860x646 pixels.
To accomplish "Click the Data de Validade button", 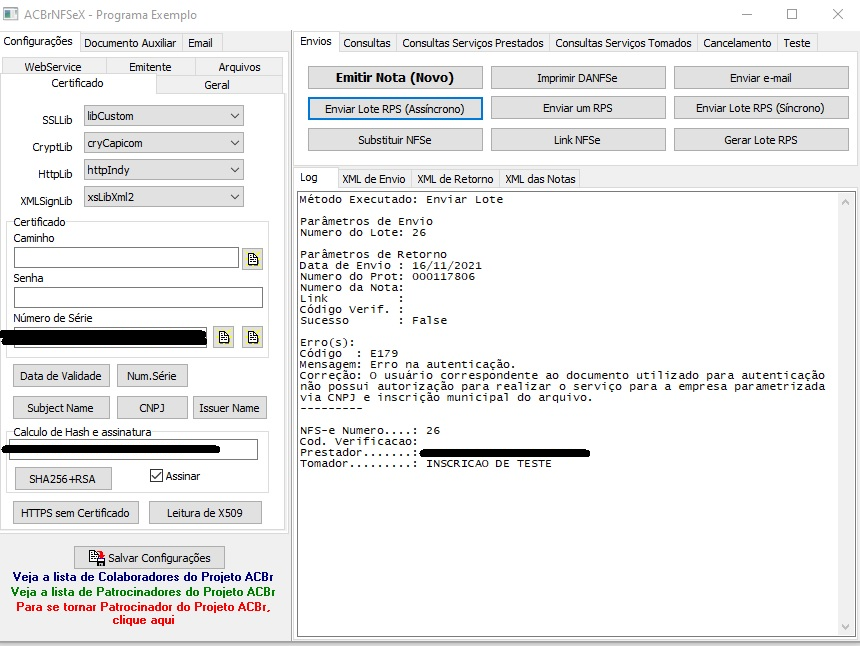I will tap(61, 376).
